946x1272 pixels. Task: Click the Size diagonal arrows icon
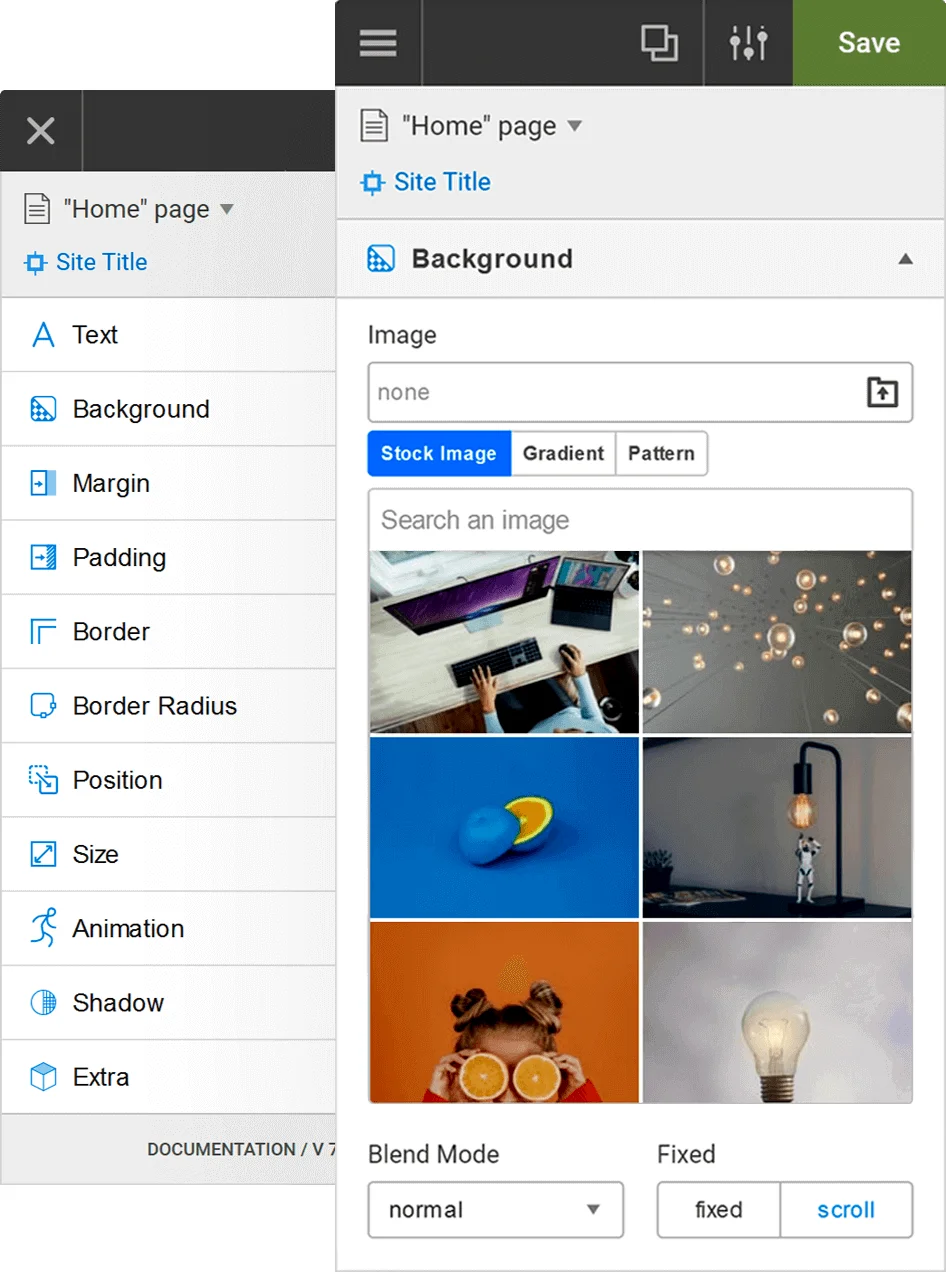pos(43,854)
